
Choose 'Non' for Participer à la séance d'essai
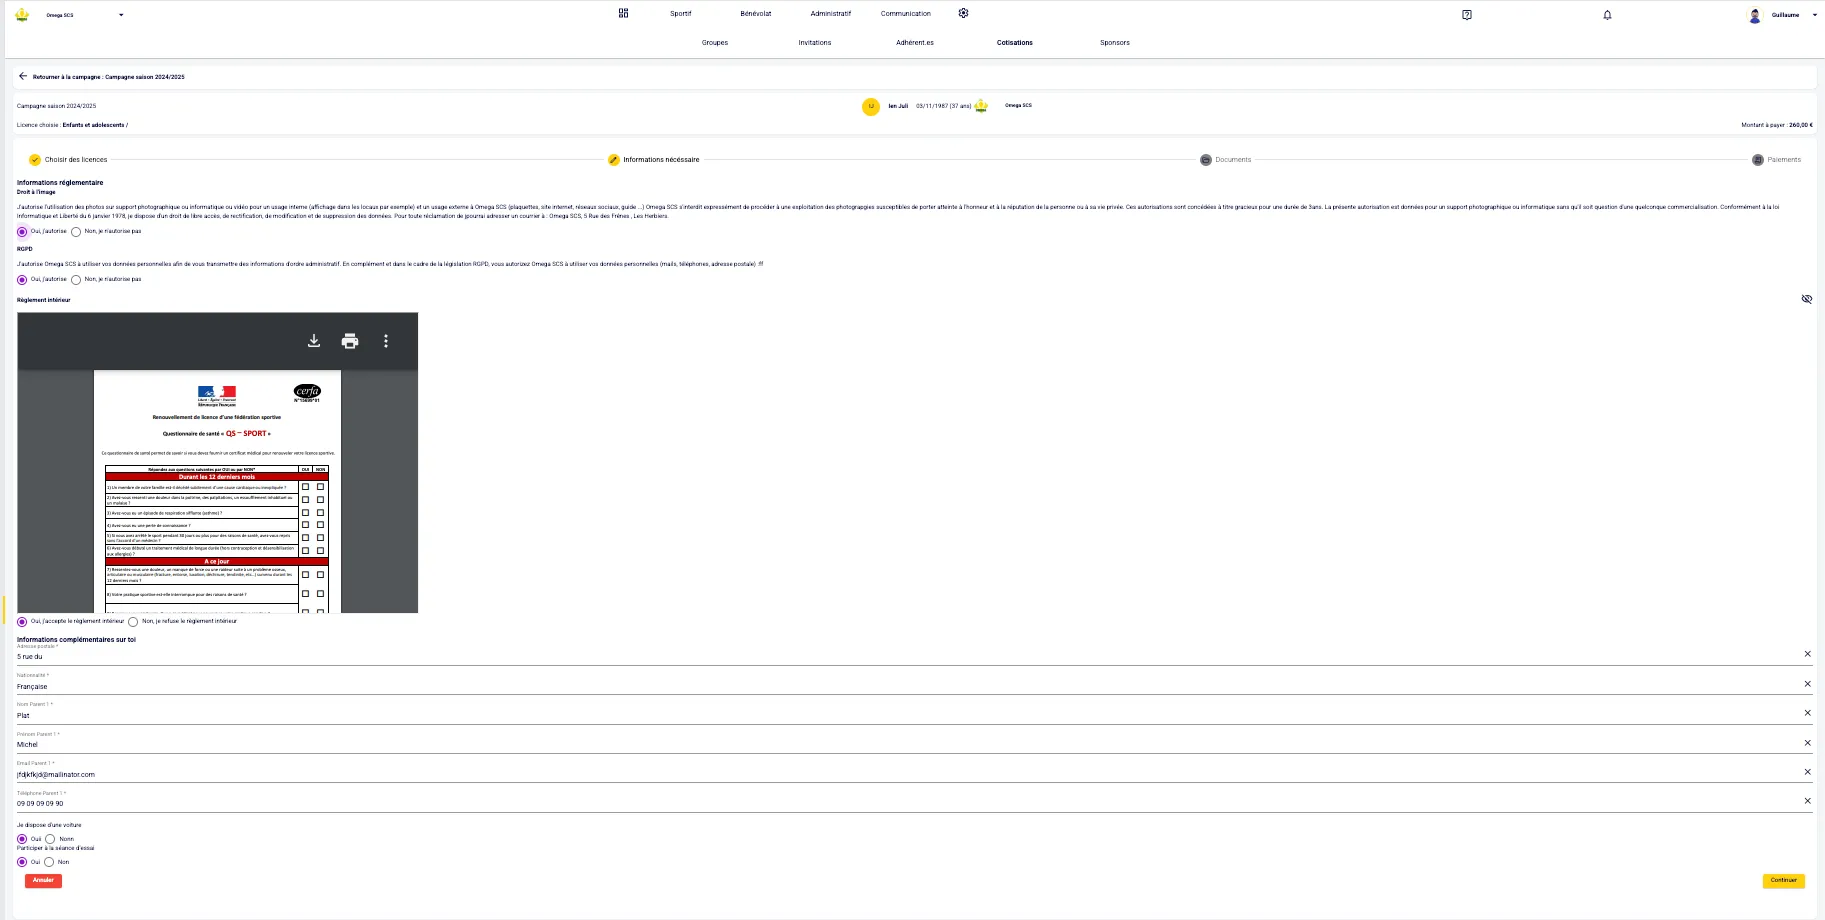[49, 862]
